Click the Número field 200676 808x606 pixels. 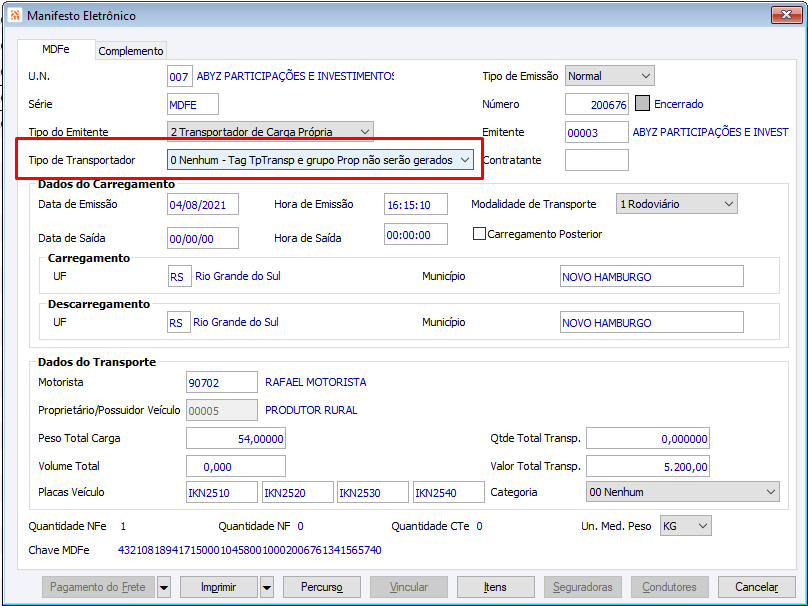pyautogui.click(x=597, y=104)
